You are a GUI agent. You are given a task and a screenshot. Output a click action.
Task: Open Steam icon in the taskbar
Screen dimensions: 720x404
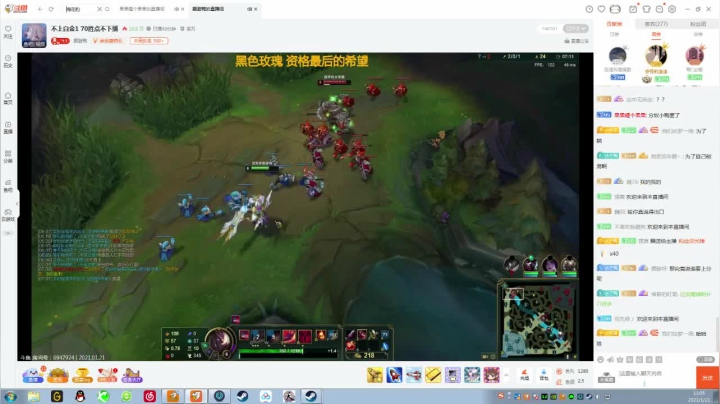click(x=242, y=396)
